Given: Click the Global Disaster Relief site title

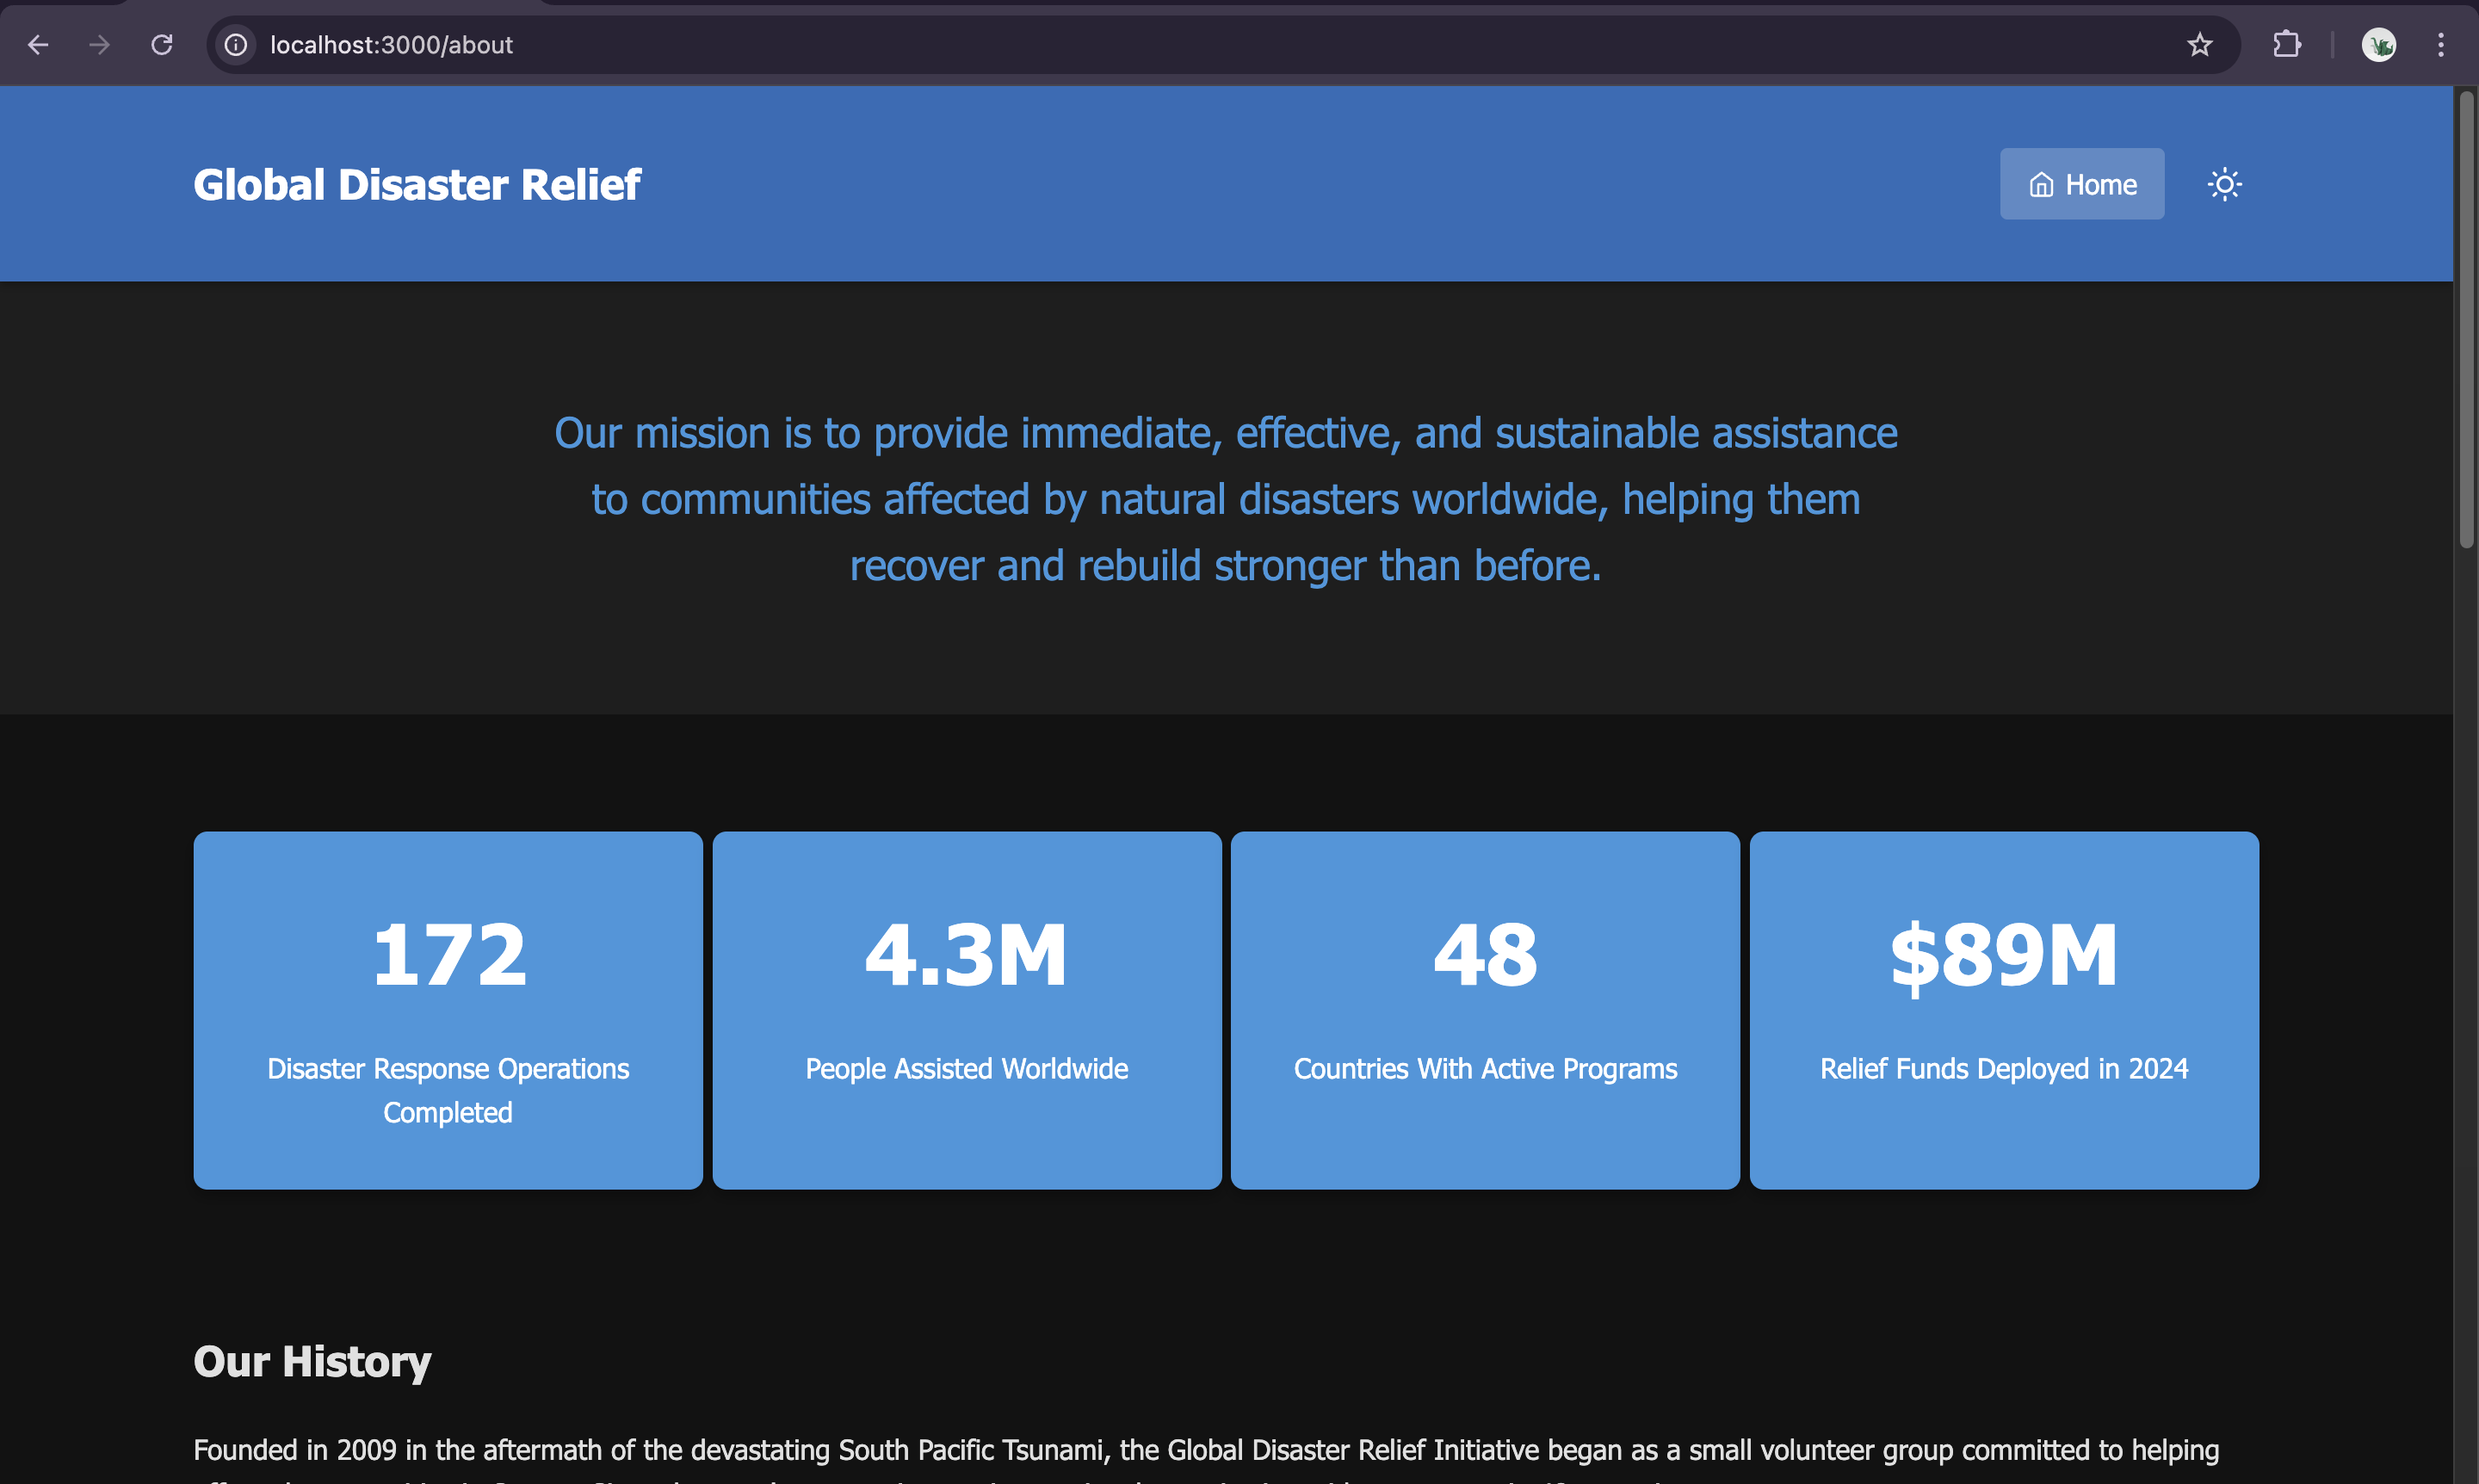Looking at the screenshot, I should click(x=417, y=185).
